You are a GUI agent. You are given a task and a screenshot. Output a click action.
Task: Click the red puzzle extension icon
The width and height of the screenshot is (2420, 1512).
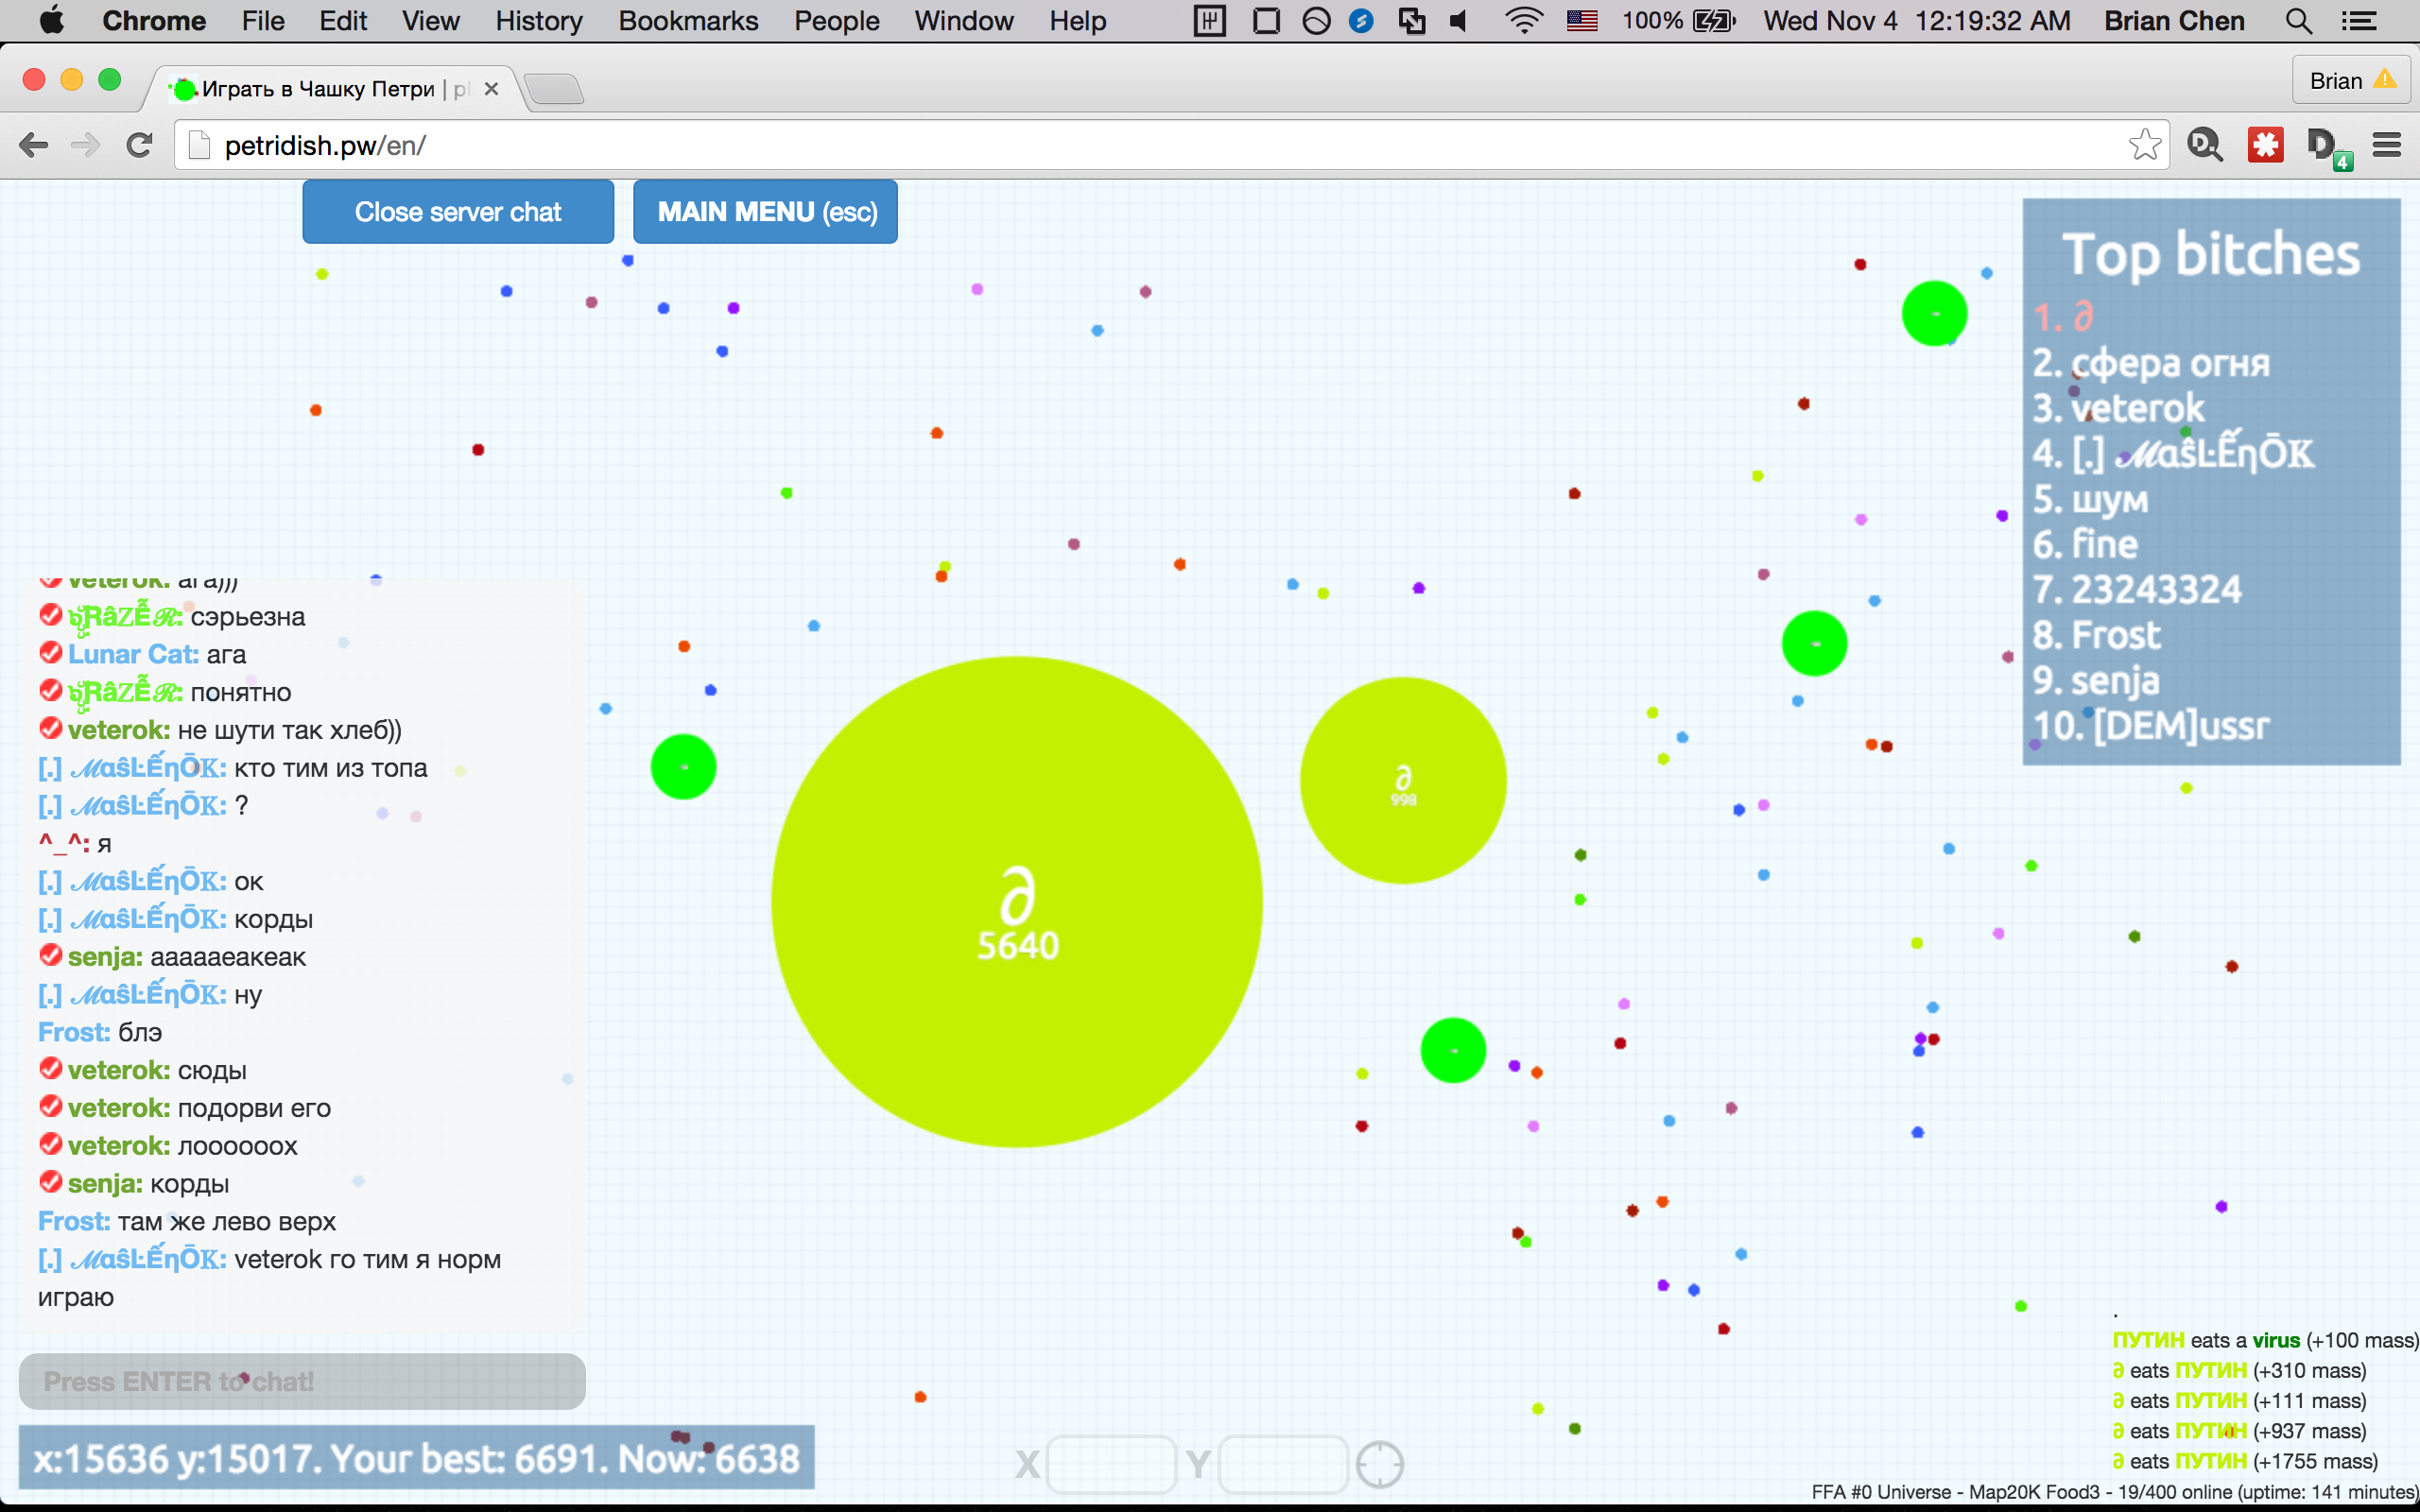pos(2265,146)
